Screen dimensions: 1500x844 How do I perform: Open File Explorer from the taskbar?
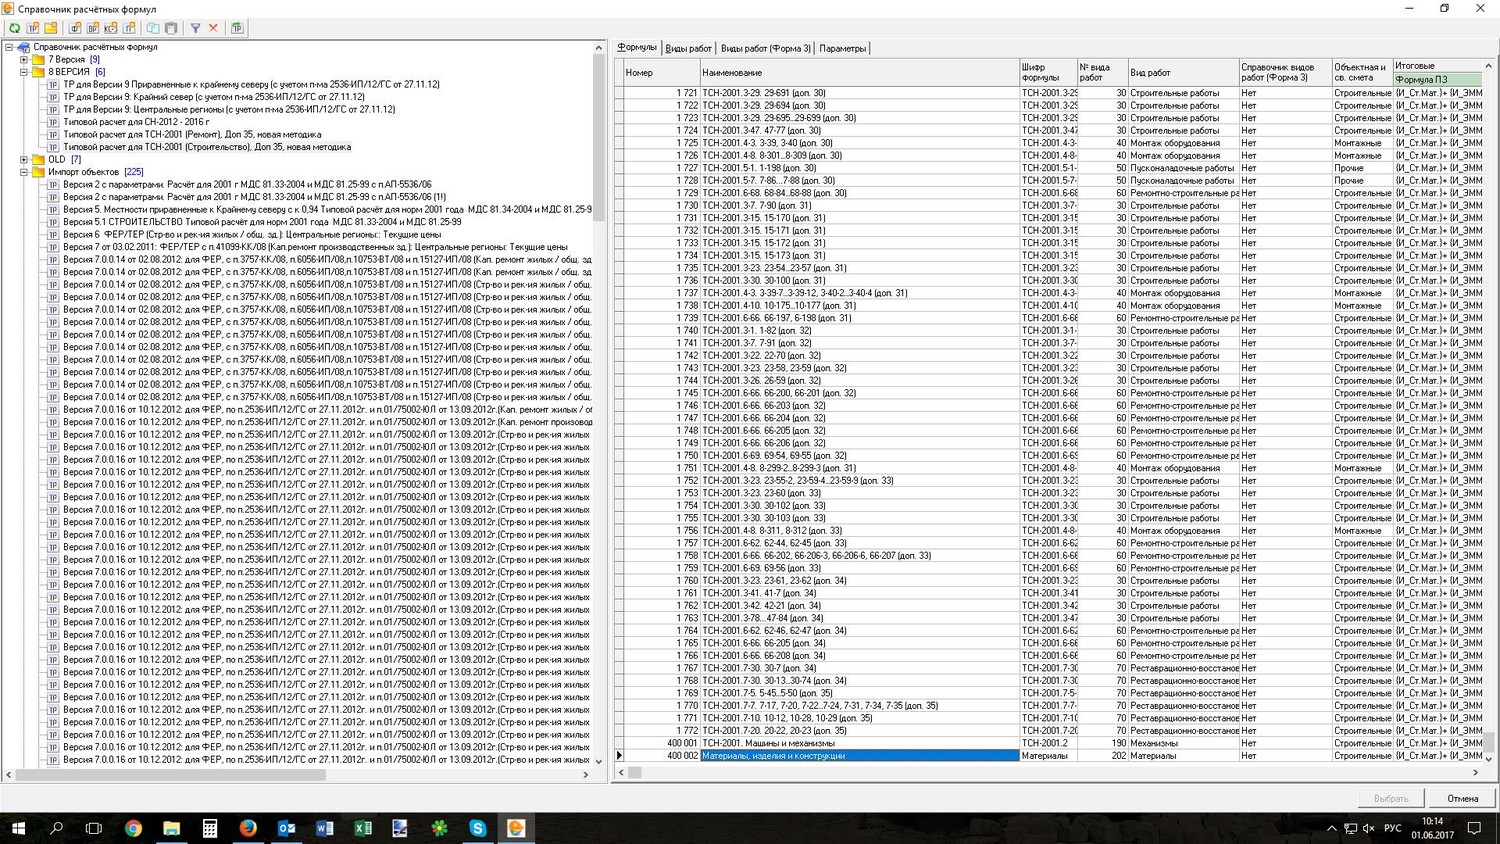[x=171, y=828]
